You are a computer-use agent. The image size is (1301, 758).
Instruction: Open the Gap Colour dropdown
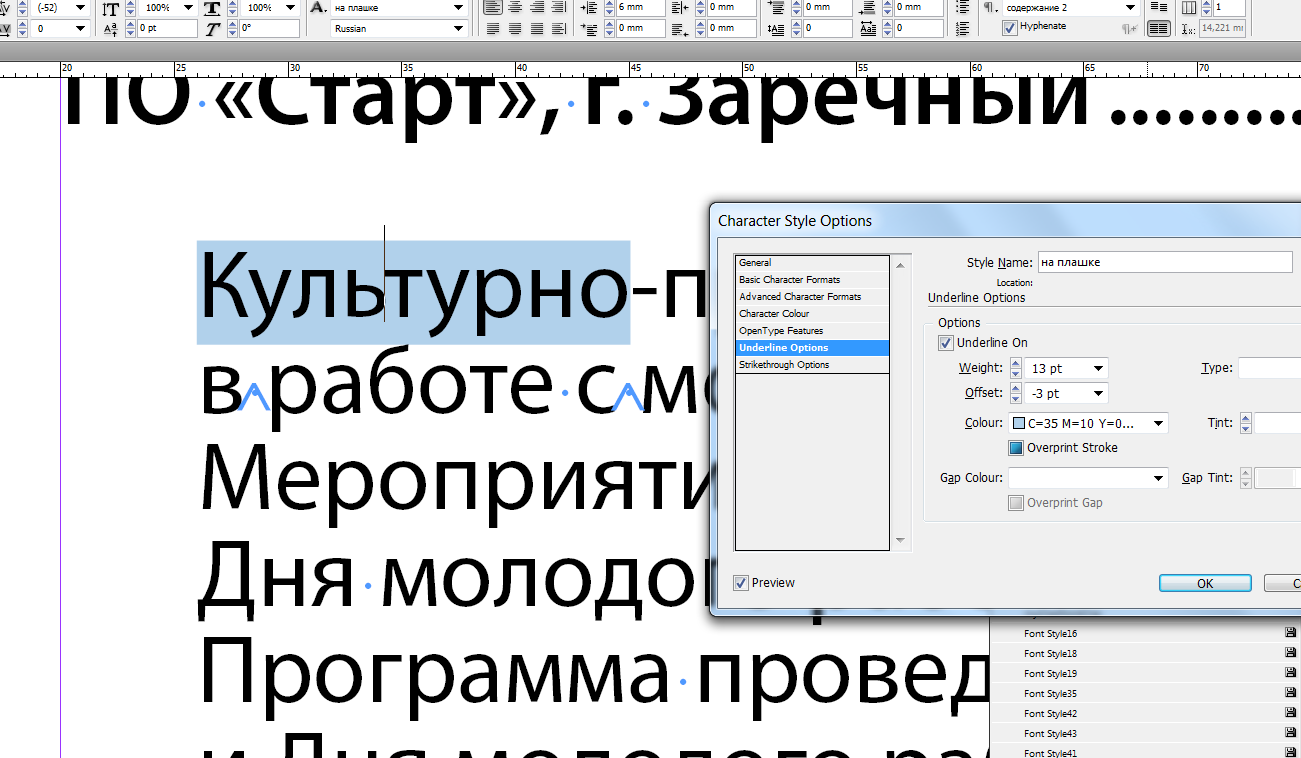point(1088,478)
